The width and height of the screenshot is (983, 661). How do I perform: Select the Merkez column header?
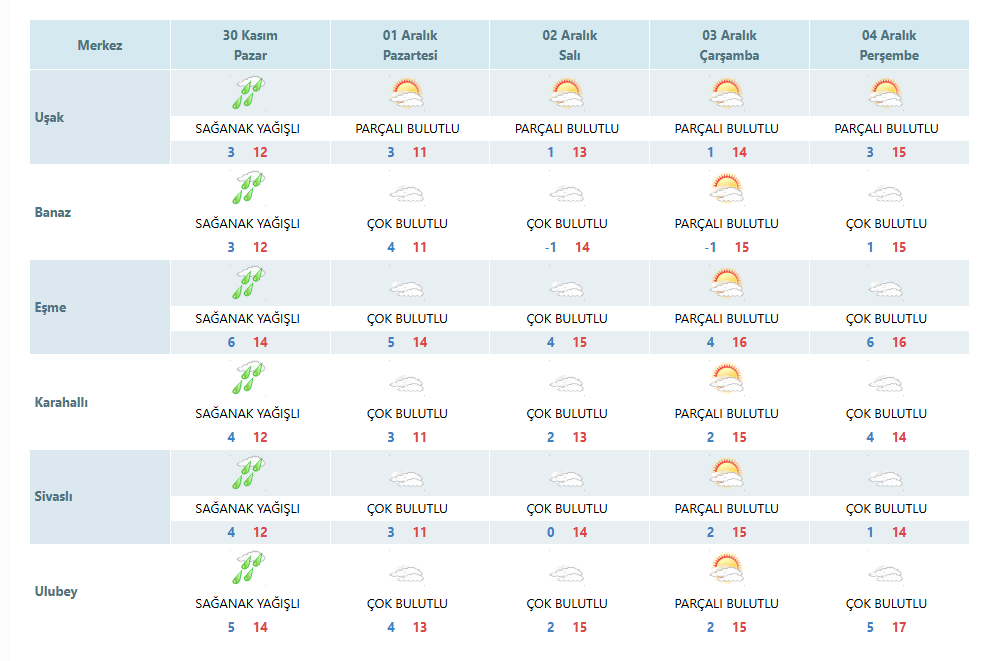tap(100, 45)
